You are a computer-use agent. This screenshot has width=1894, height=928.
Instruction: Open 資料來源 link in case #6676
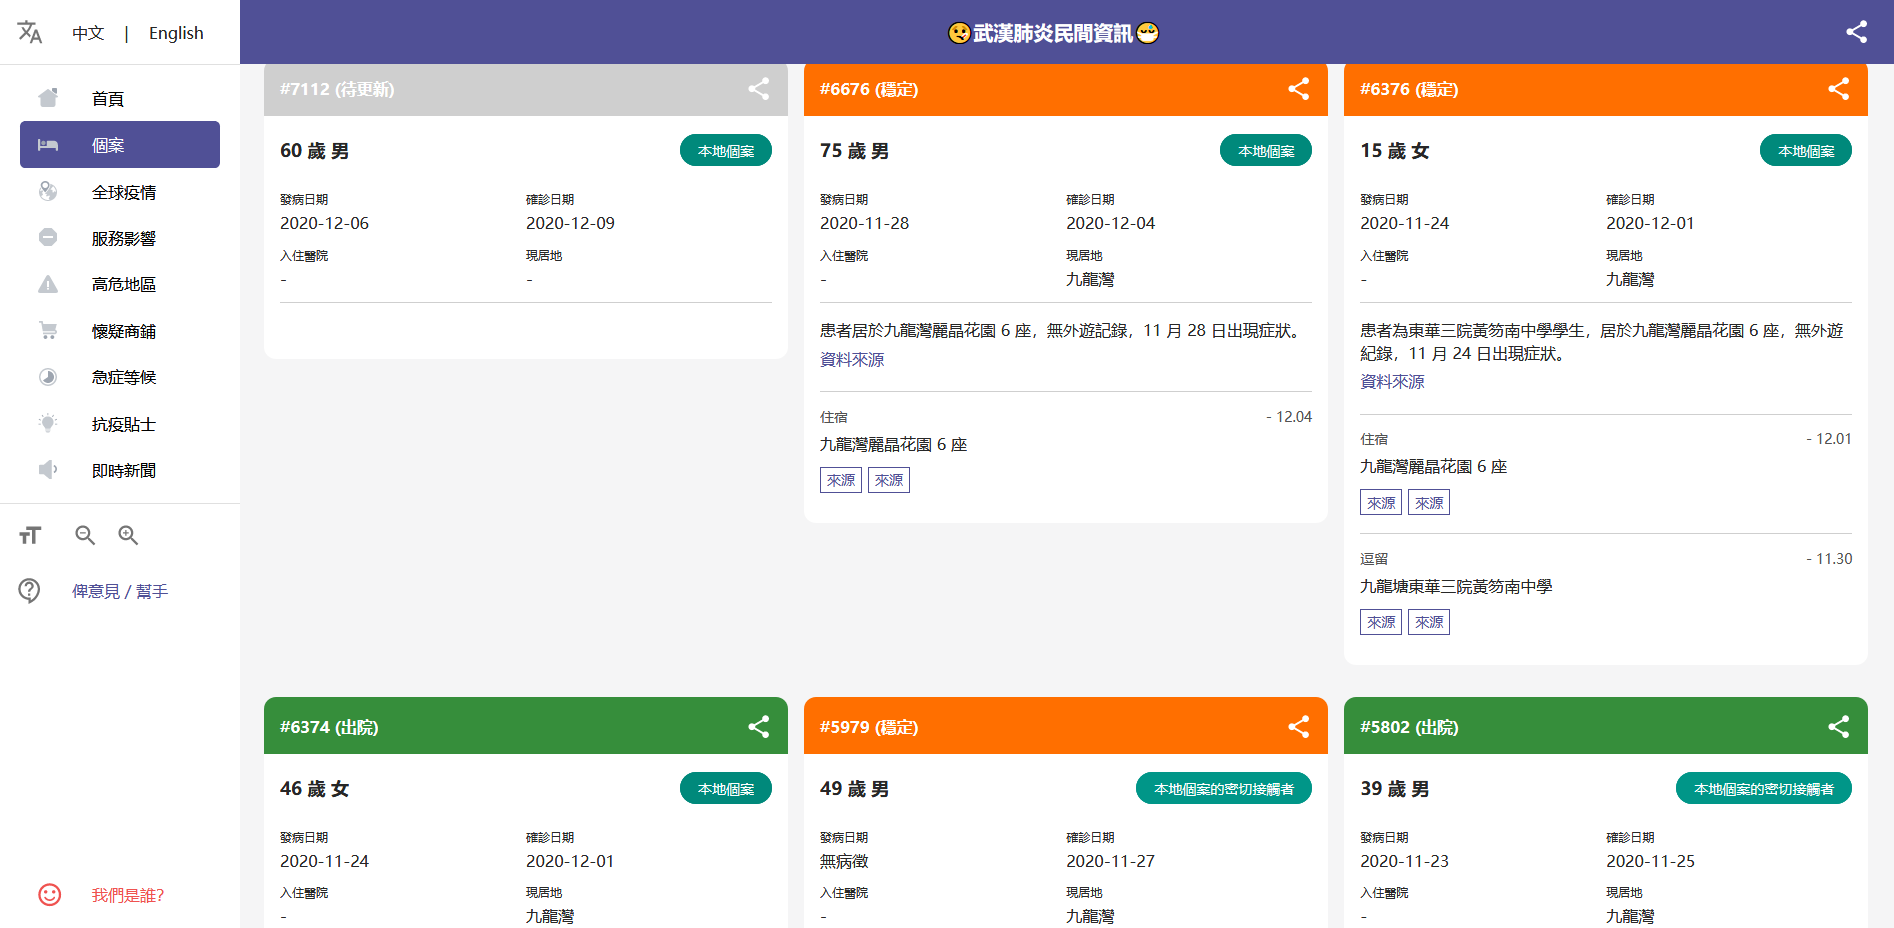pos(852,359)
